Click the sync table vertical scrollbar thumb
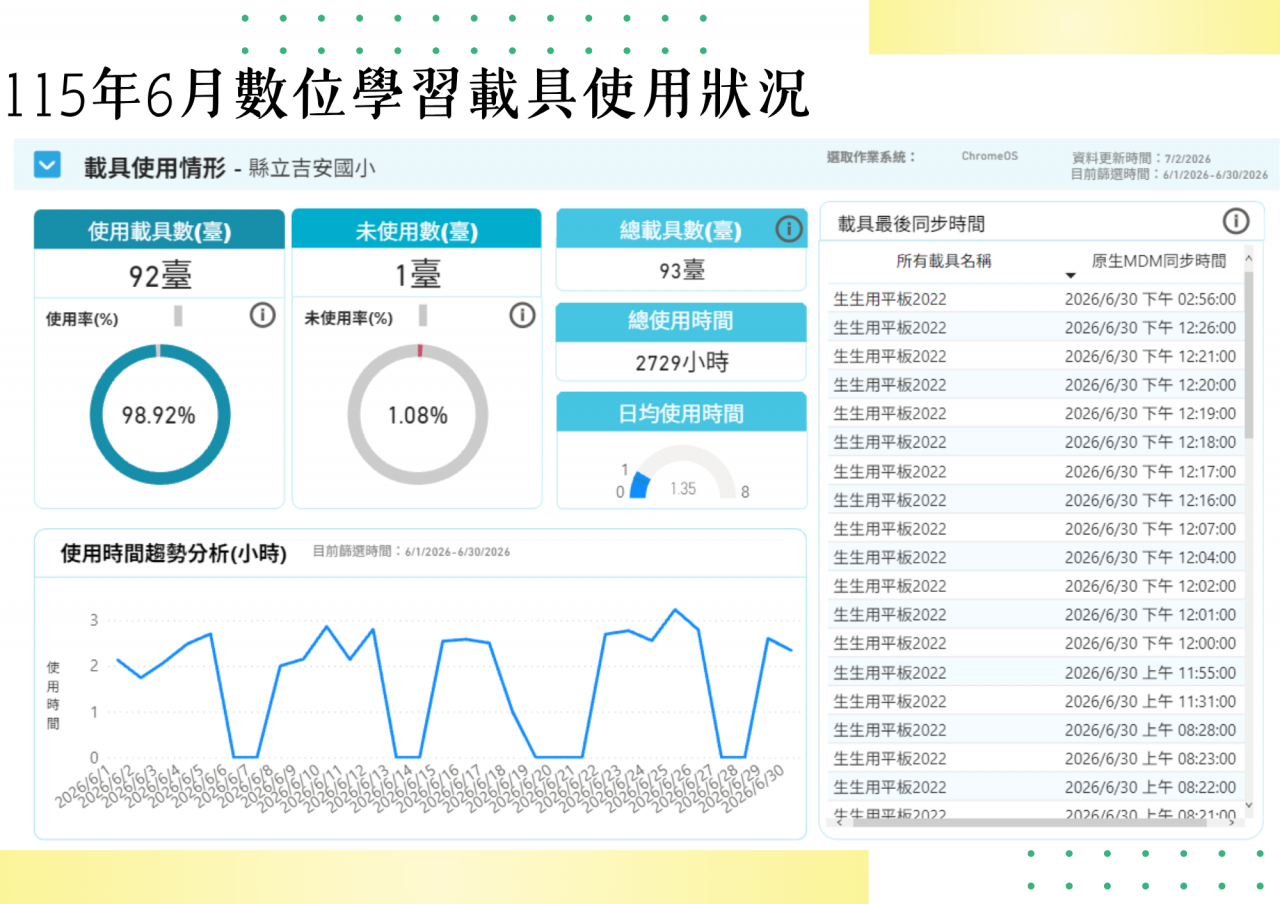Viewport: 1280px width, 904px height. point(1249,356)
